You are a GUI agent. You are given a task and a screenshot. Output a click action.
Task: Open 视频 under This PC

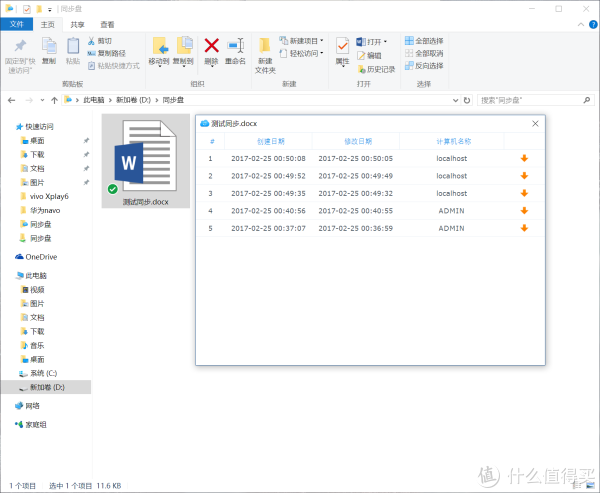point(33,289)
